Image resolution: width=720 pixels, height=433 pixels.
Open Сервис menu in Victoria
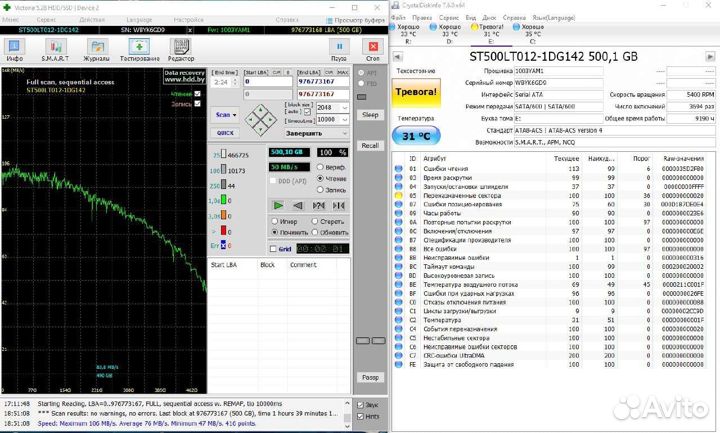pos(46,20)
